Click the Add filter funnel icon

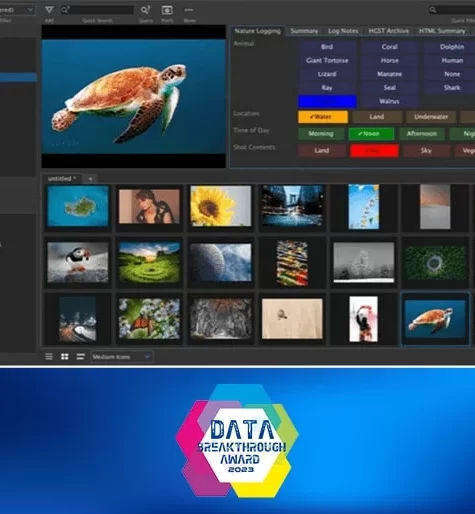(49, 10)
